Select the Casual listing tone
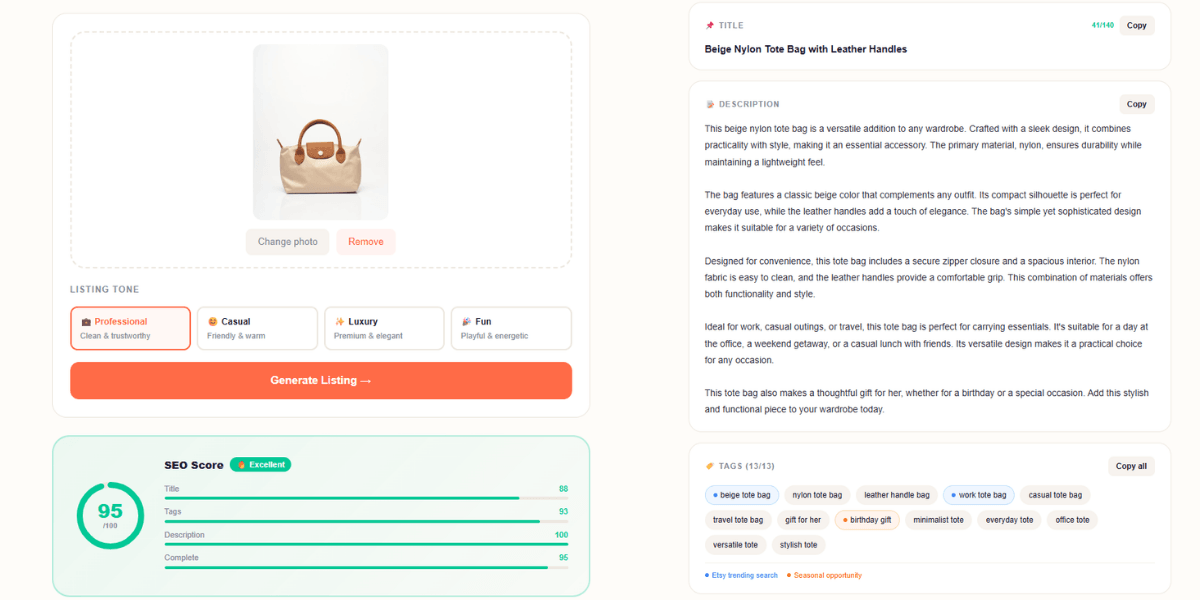Image resolution: width=1200 pixels, height=600 pixels. (x=257, y=328)
